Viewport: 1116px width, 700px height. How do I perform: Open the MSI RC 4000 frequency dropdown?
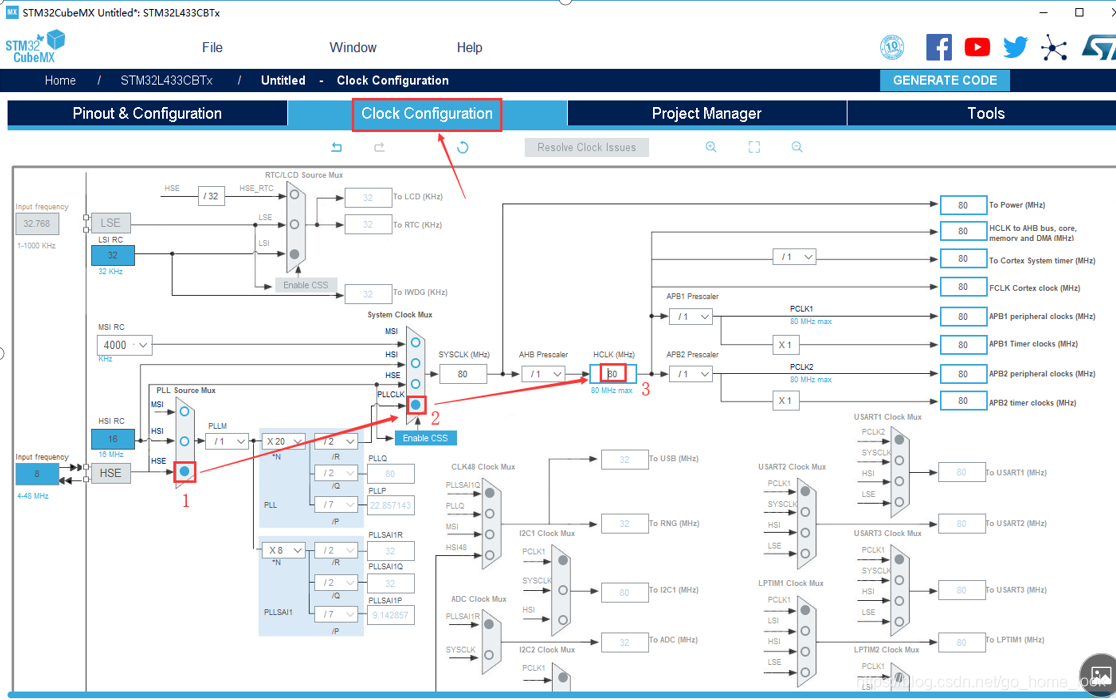(x=125, y=345)
